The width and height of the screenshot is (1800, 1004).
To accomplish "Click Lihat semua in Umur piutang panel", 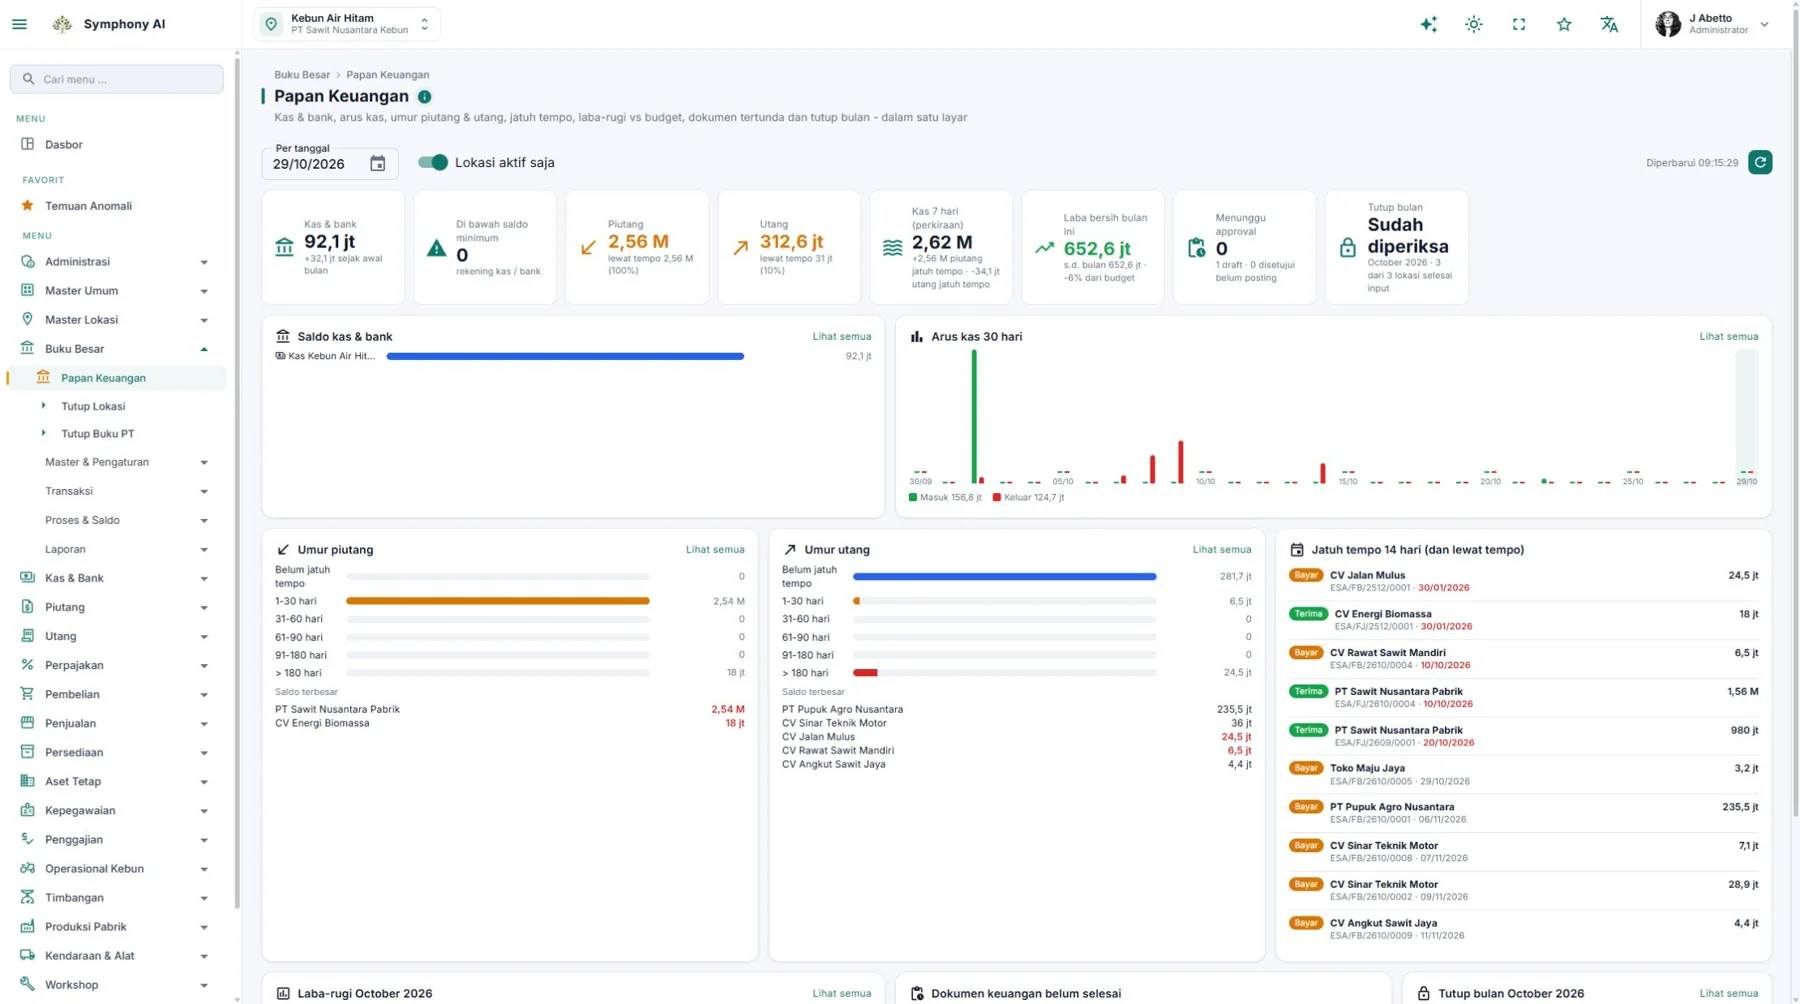I will click(715, 550).
